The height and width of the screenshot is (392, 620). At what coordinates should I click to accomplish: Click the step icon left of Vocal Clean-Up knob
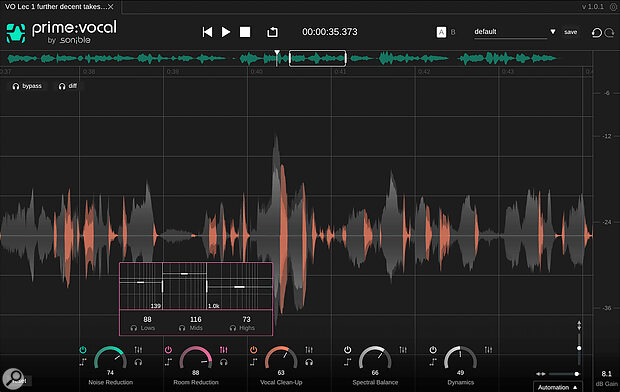tap(253, 362)
